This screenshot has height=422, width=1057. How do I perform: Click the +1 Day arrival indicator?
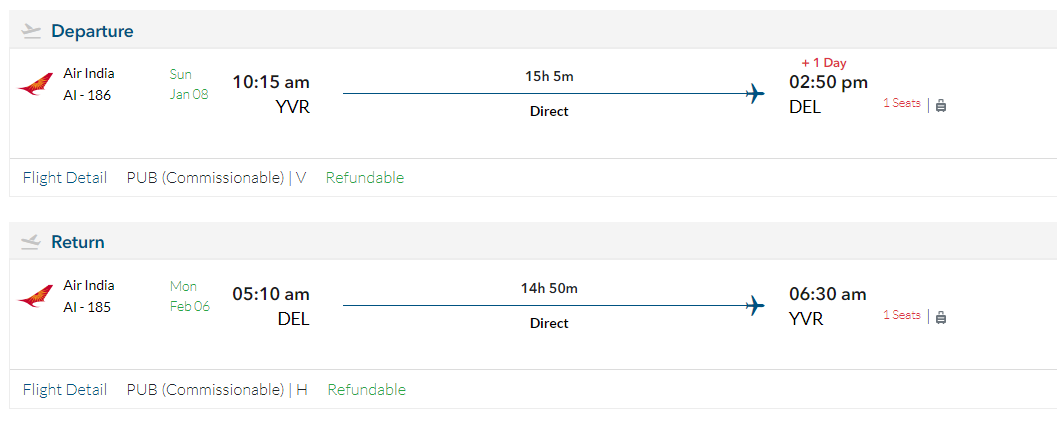pos(823,63)
